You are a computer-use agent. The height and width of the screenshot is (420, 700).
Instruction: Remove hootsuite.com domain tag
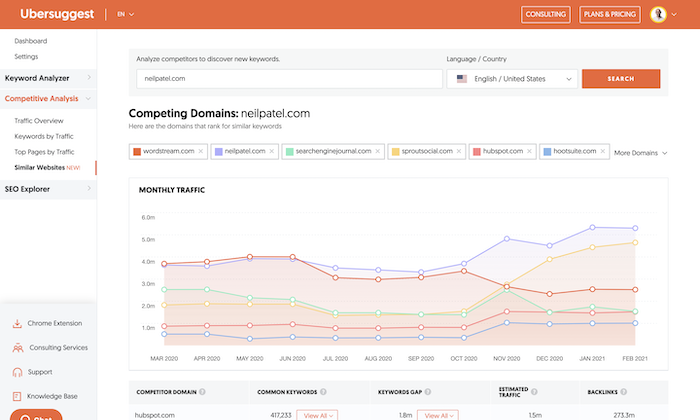(x=603, y=151)
